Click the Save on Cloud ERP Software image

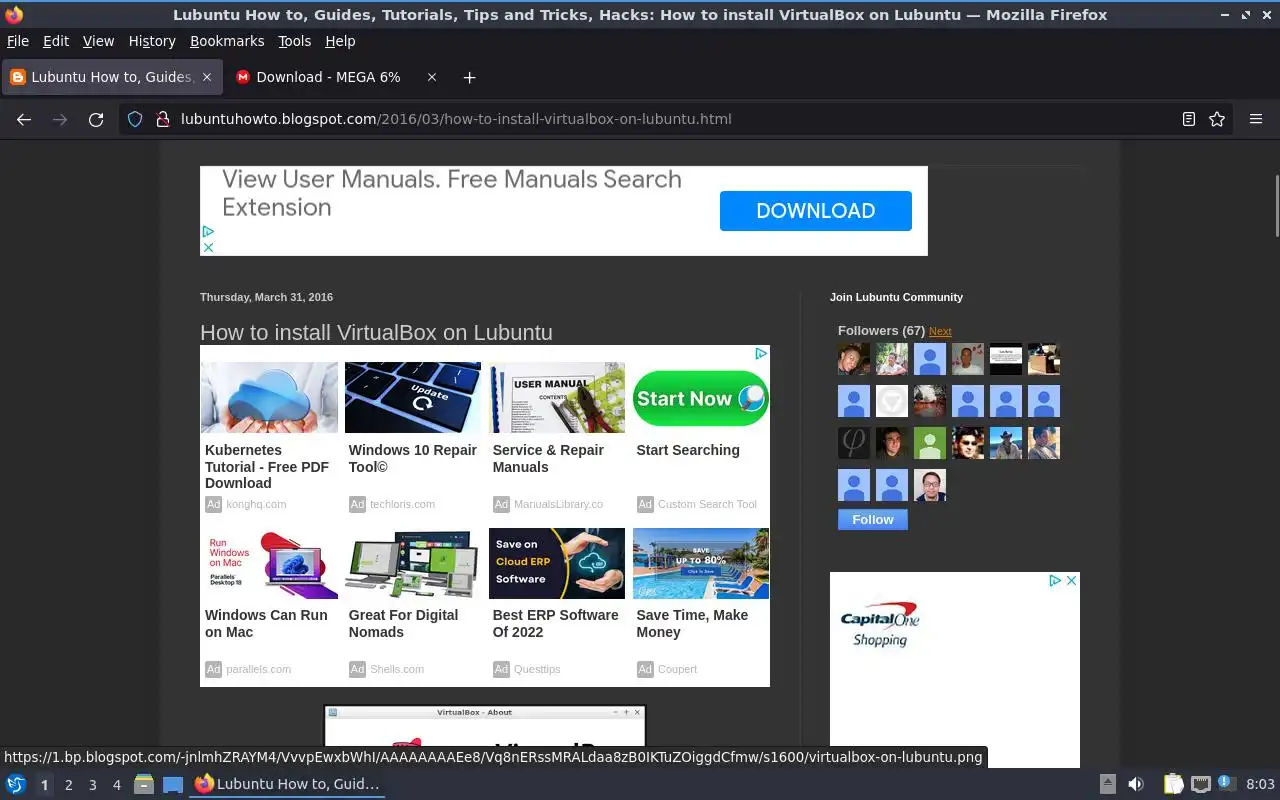(557, 563)
